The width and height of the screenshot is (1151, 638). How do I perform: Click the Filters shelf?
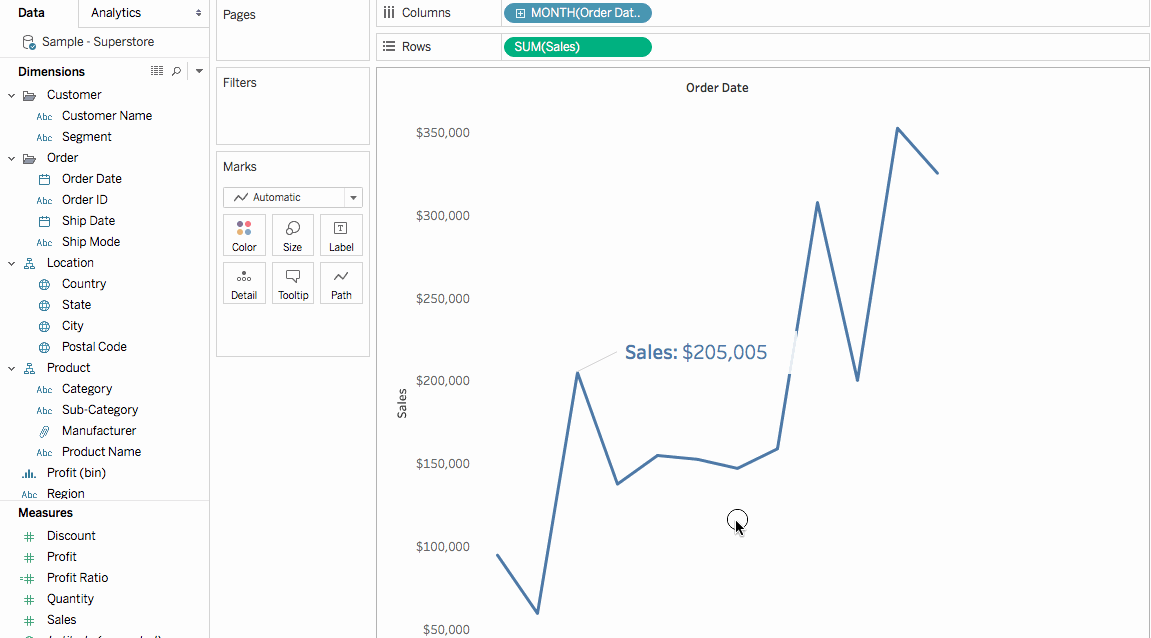[293, 106]
